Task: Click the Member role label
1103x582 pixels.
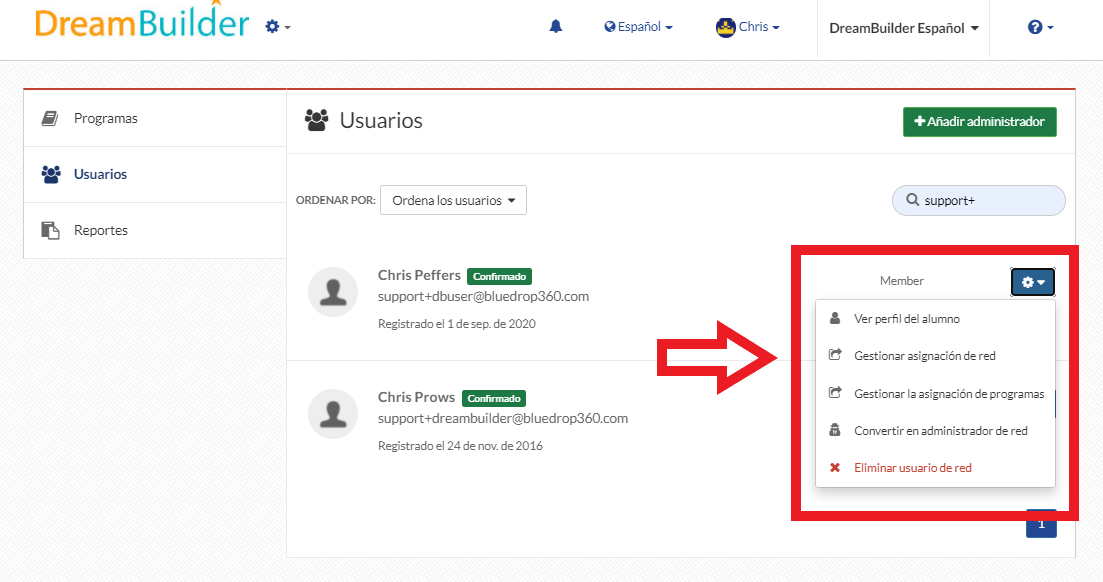Action: click(901, 281)
